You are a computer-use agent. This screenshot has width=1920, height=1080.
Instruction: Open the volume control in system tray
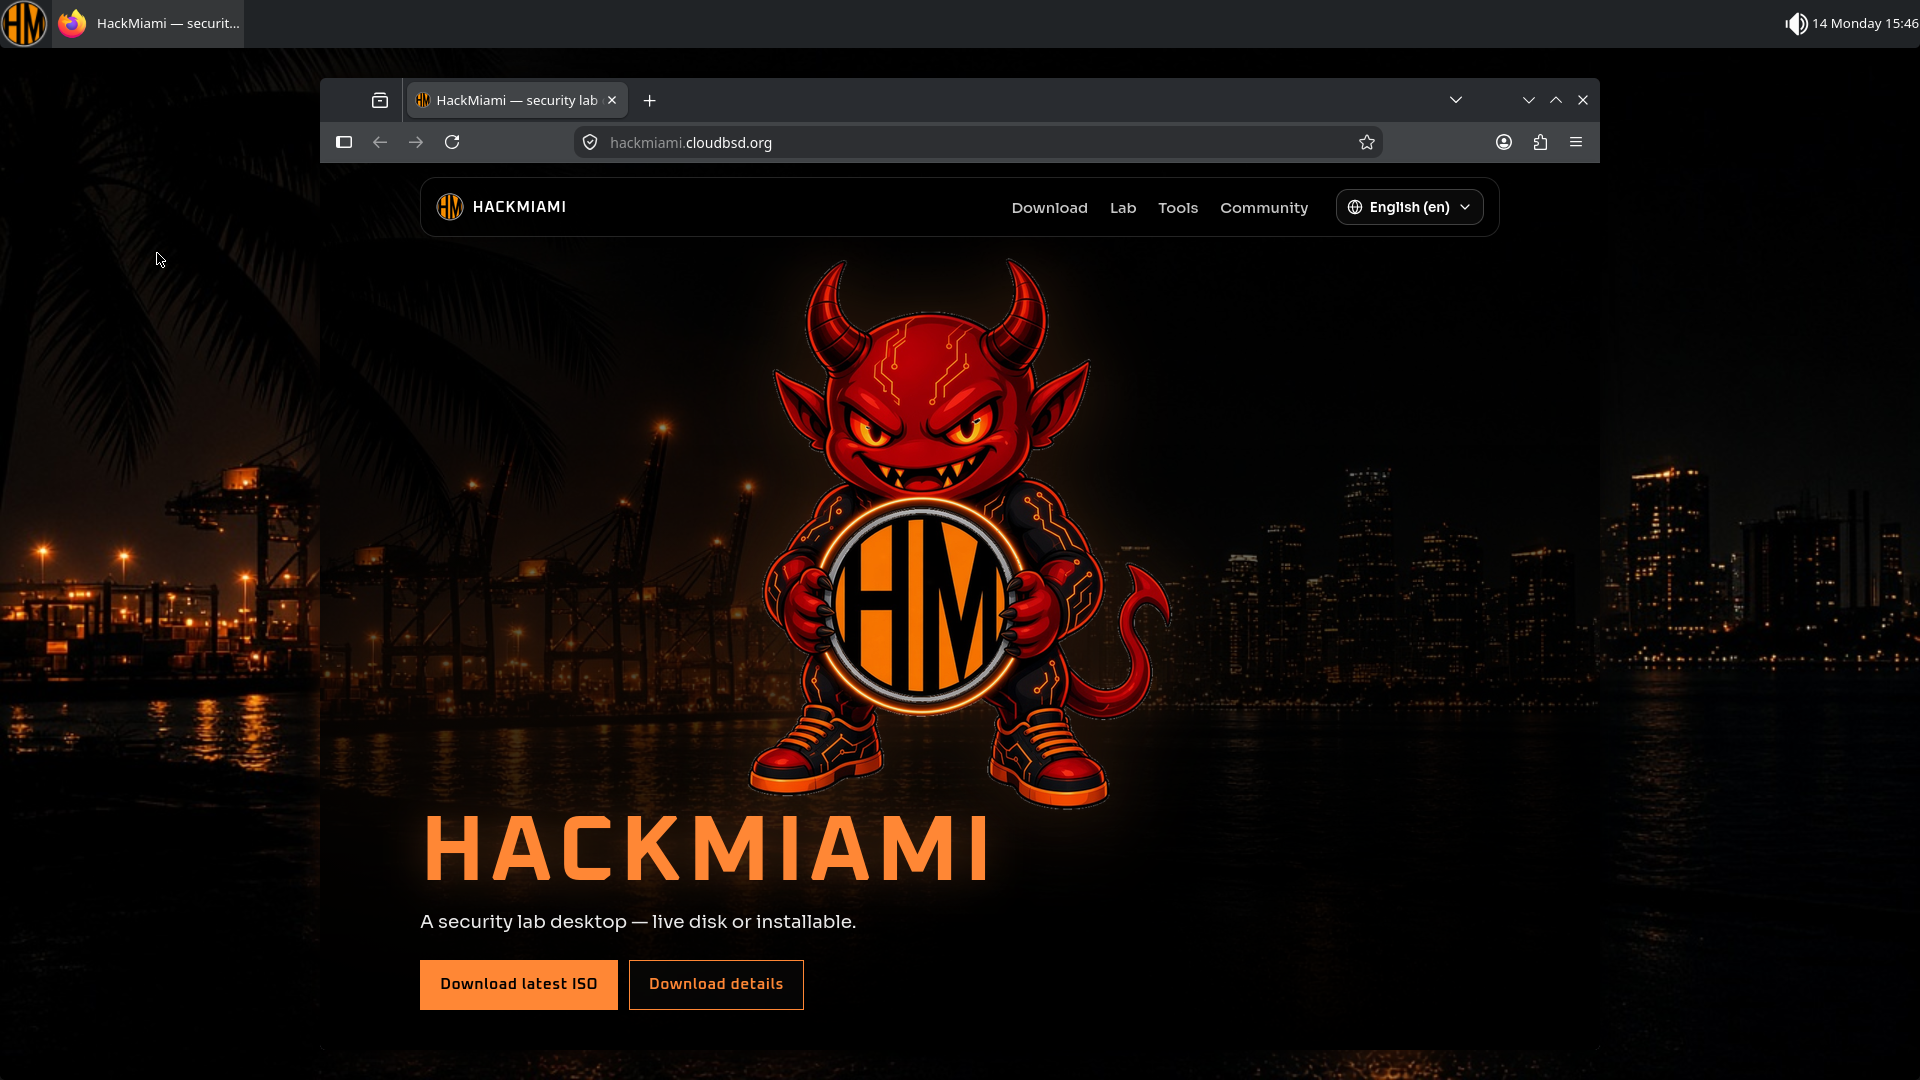point(1796,23)
